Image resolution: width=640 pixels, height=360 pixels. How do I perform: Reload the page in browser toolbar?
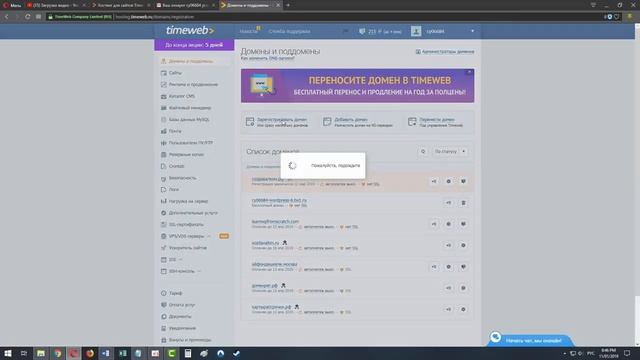[27, 17]
